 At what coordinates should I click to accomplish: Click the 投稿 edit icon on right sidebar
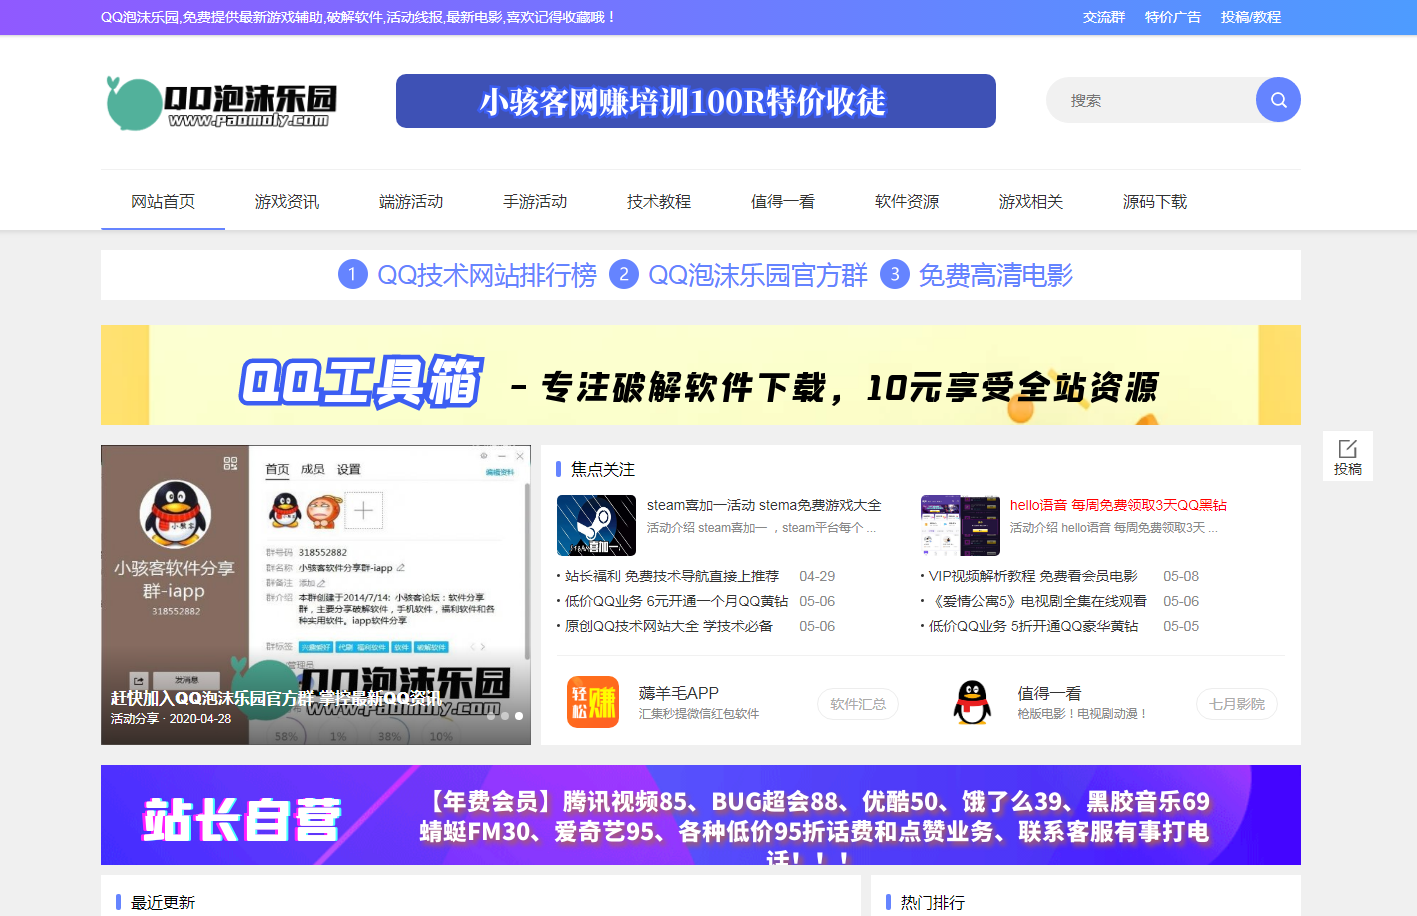click(x=1347, y=456)
